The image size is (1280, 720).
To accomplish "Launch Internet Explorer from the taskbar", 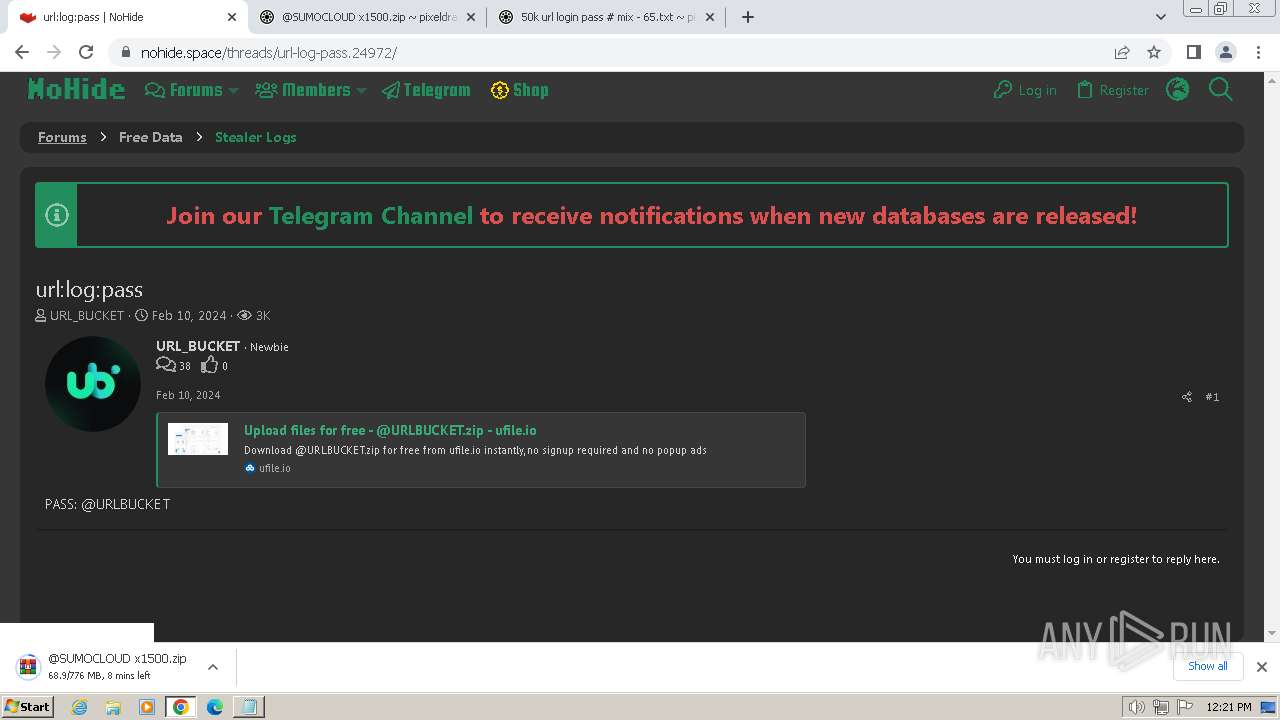I will click(80, 707).
